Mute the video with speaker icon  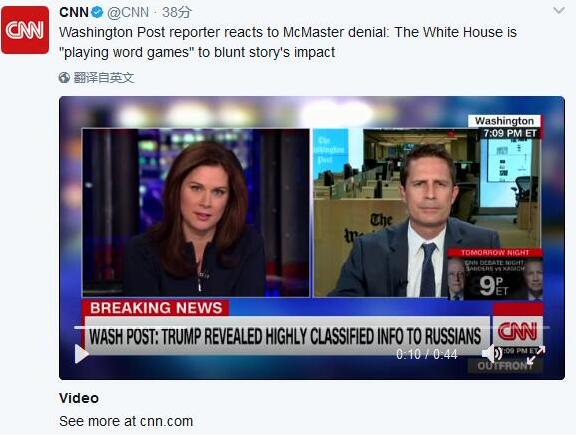pyautogui.click(x=492, y=353)
